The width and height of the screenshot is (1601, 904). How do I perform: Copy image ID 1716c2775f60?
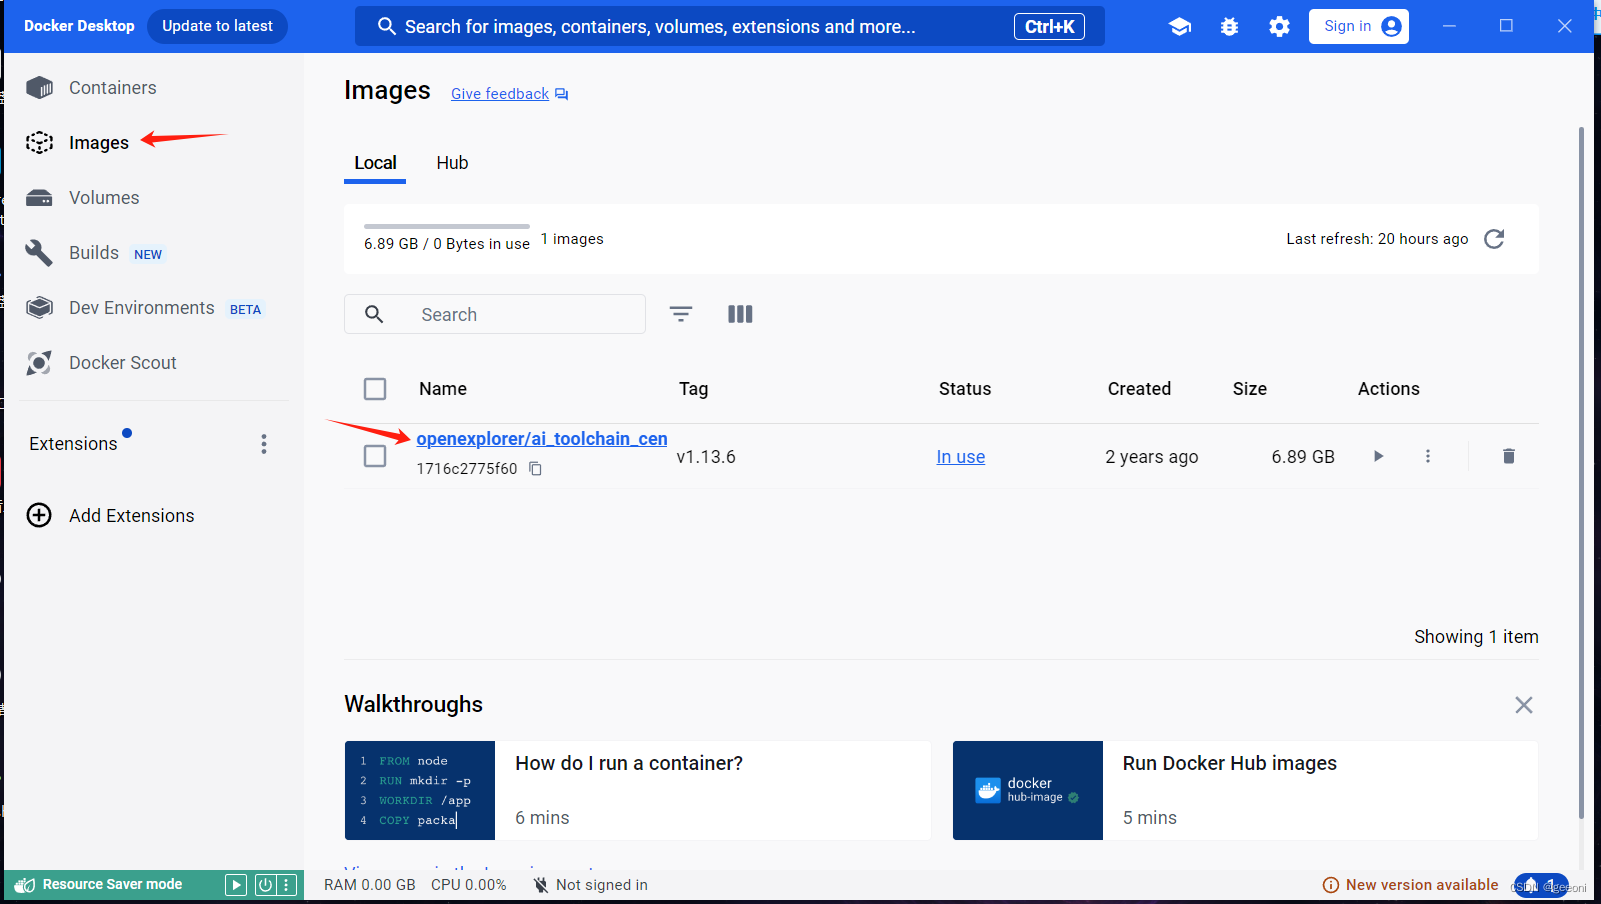[535, 469]
